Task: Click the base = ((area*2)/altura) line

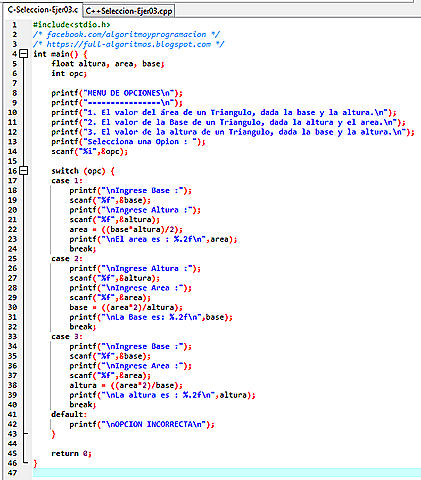Action: (x=126, y=307)
